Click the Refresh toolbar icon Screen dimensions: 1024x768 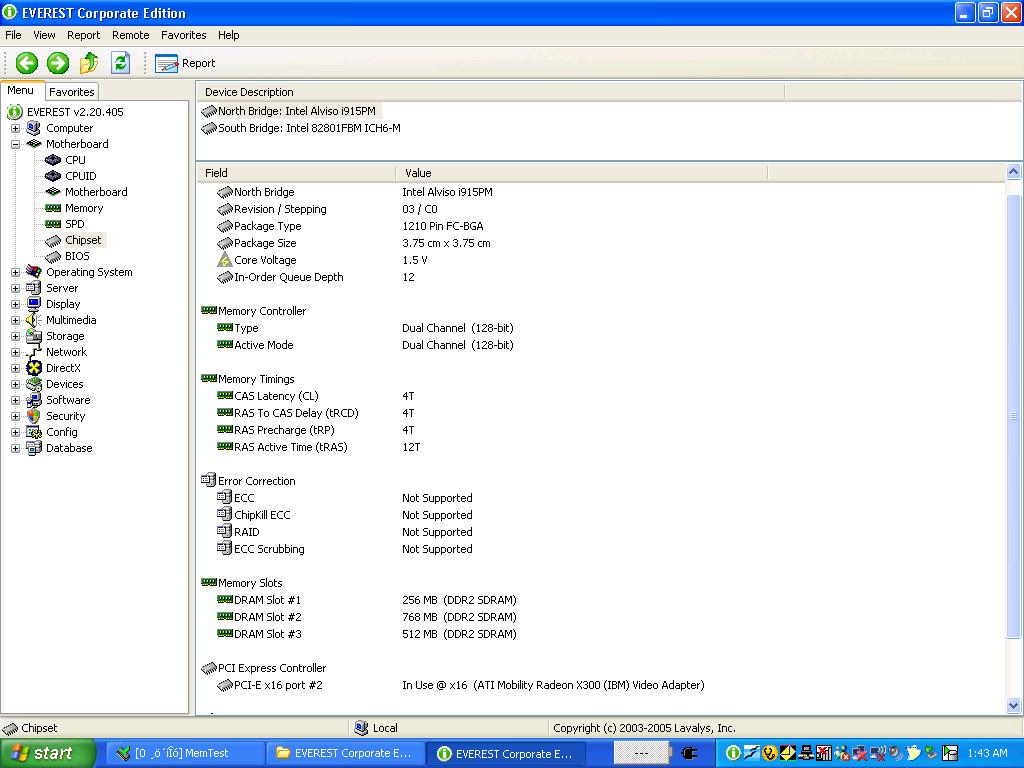click(120, 63)
